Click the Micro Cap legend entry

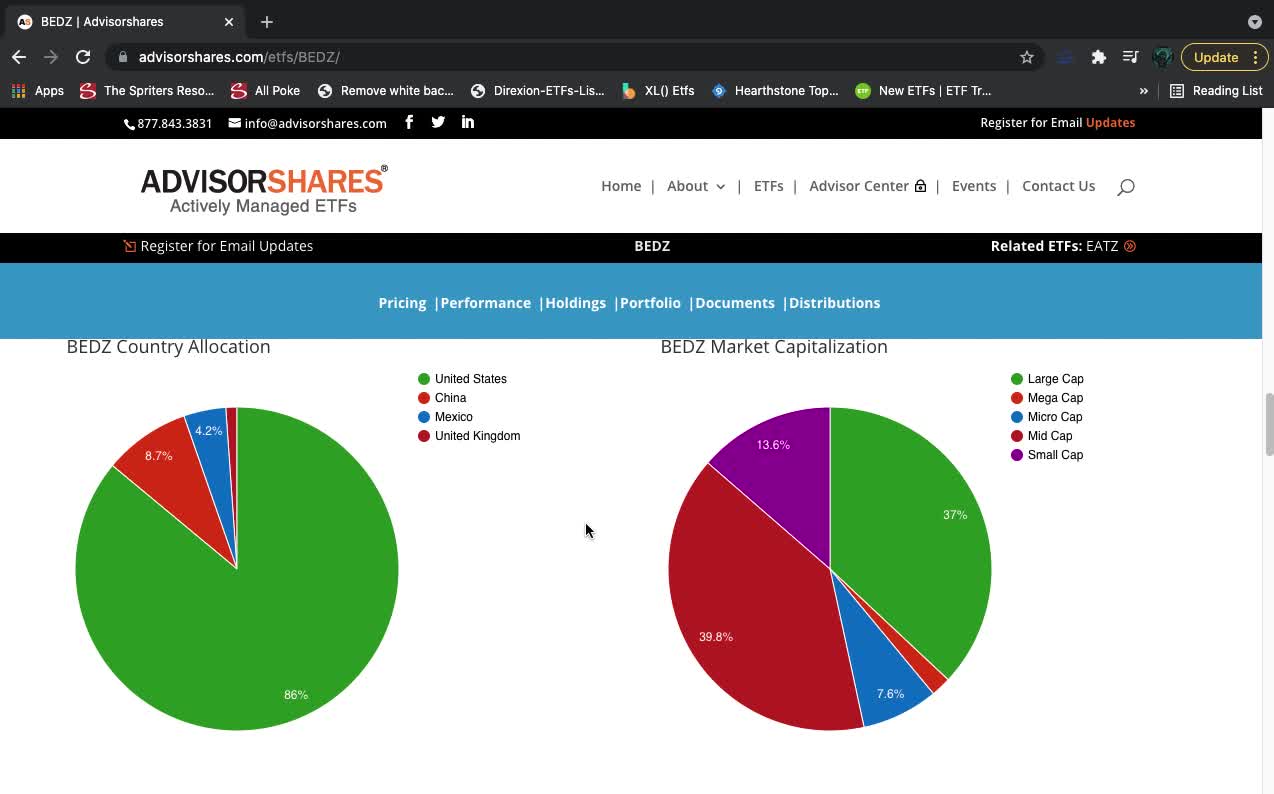1047,417
